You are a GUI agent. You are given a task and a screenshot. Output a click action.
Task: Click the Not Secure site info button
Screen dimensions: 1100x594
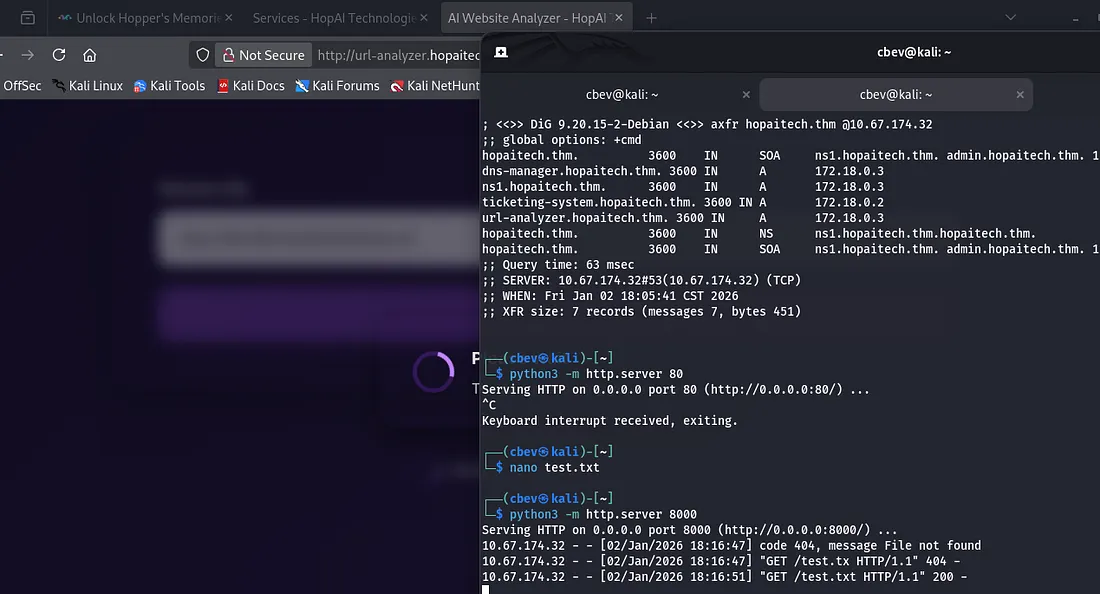point(264,55)
